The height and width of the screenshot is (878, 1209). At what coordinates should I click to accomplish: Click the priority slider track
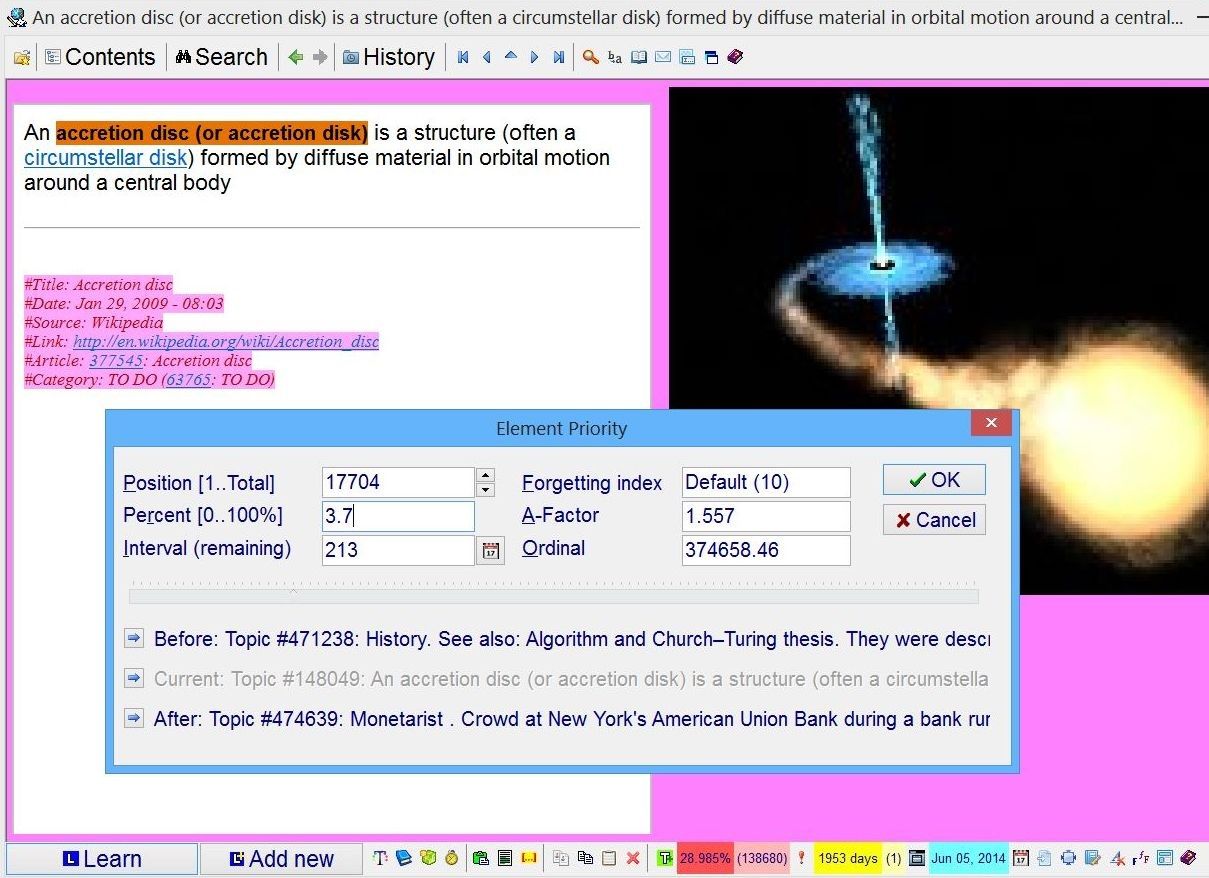click(553, 596)
